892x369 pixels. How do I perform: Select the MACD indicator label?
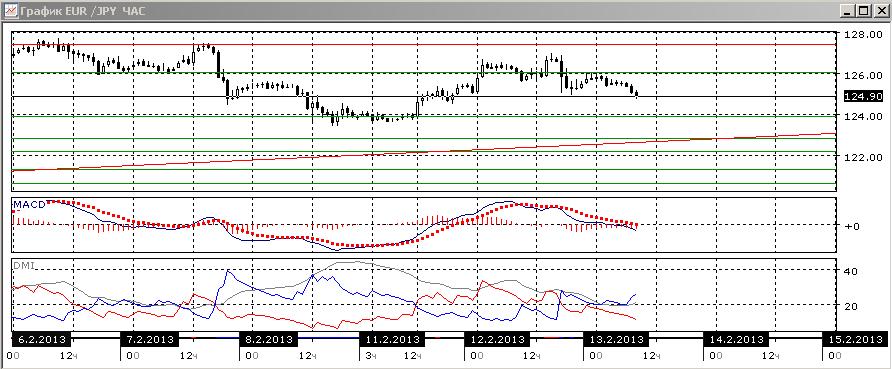pyautogui.click(x=29, y=205)
